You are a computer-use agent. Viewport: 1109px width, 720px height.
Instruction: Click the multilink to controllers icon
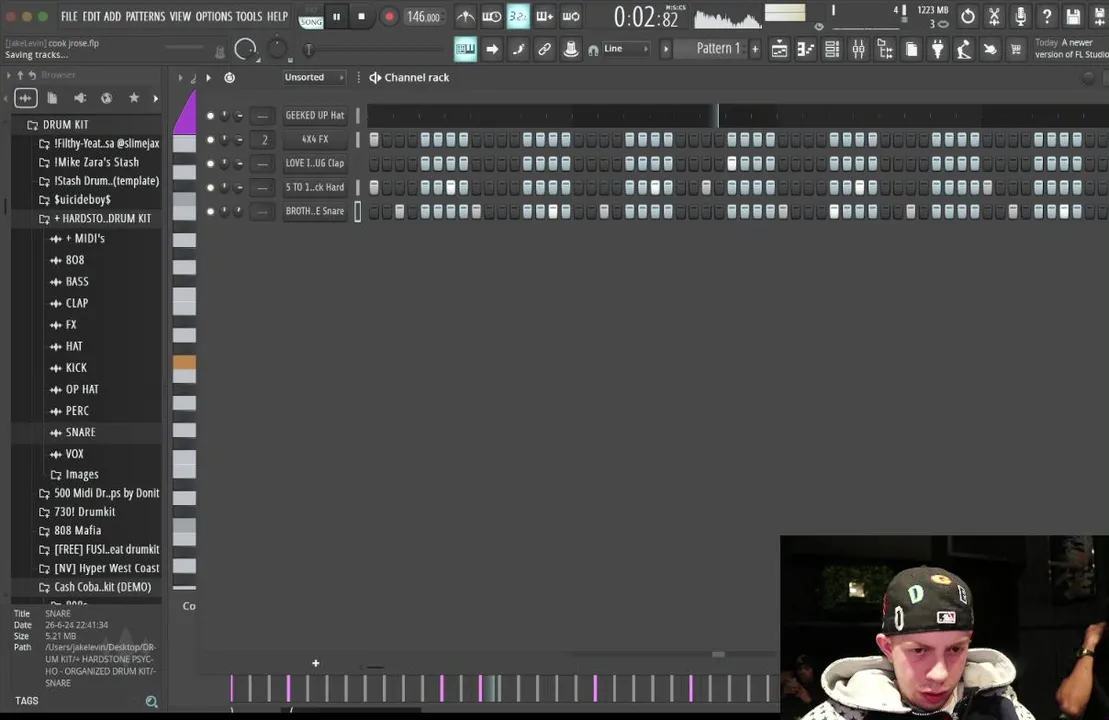click(x=571, y=49)
